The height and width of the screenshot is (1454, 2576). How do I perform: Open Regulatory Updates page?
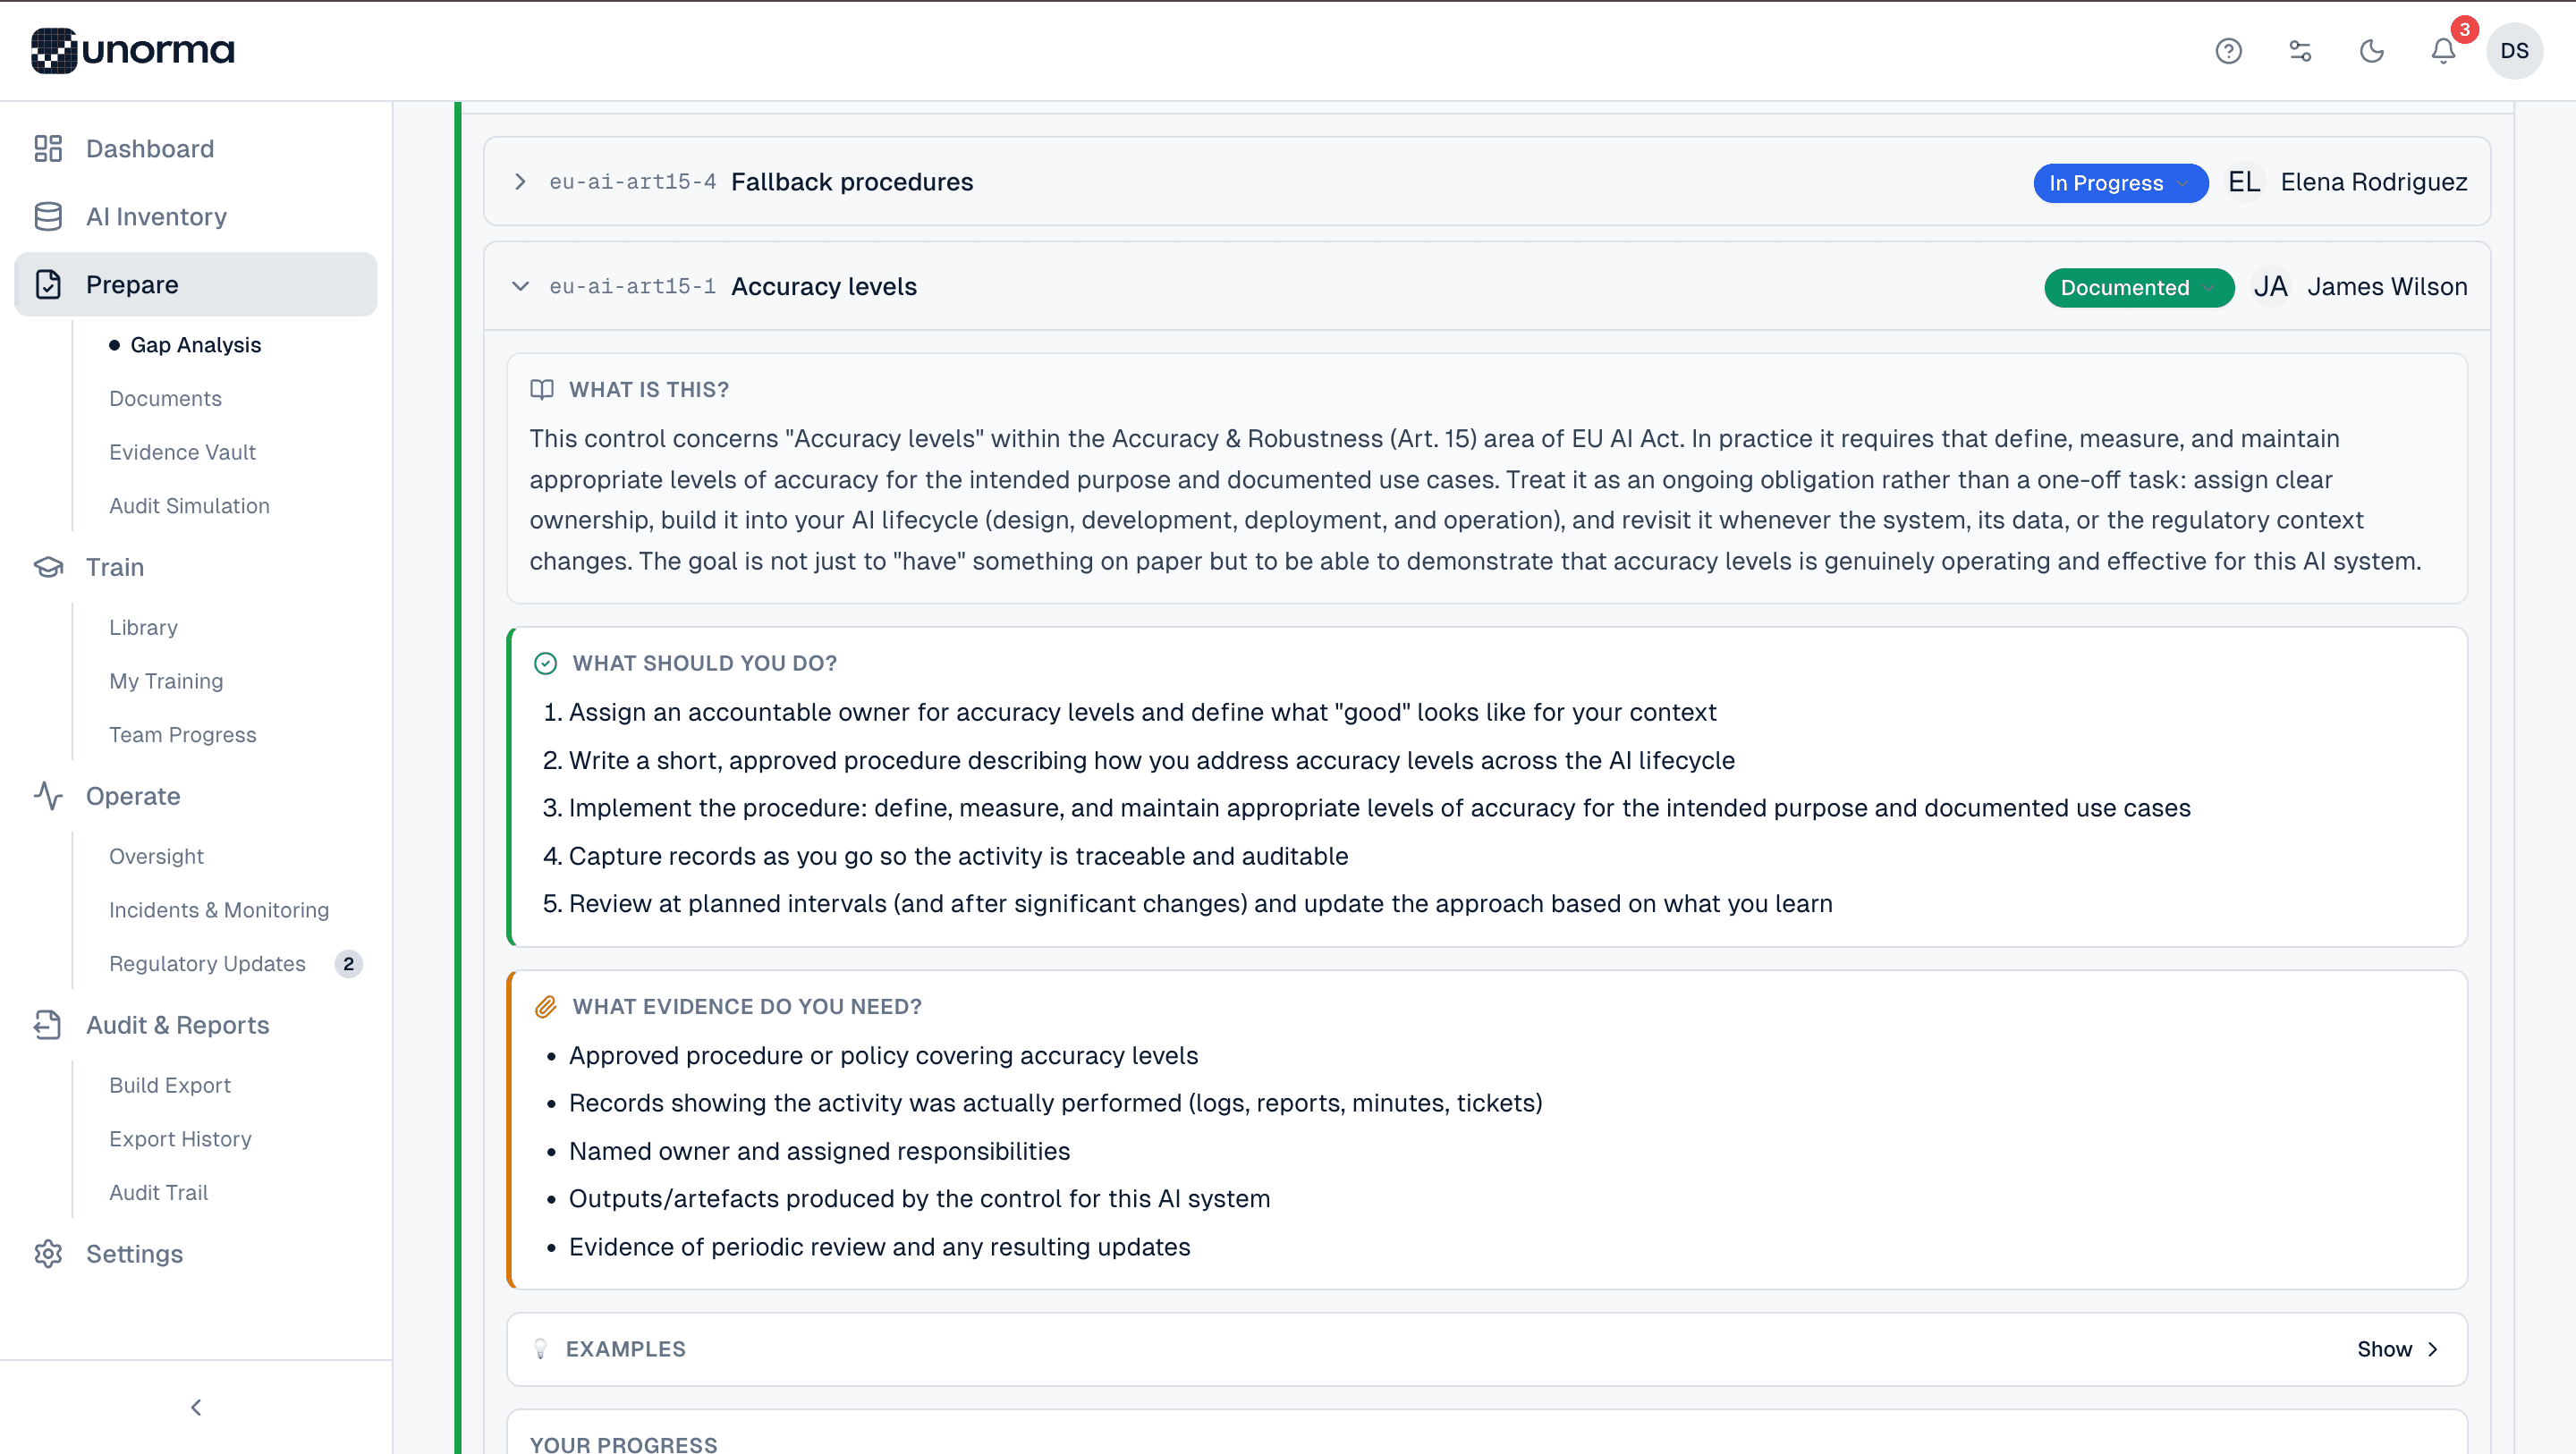[x=207, y=963]
